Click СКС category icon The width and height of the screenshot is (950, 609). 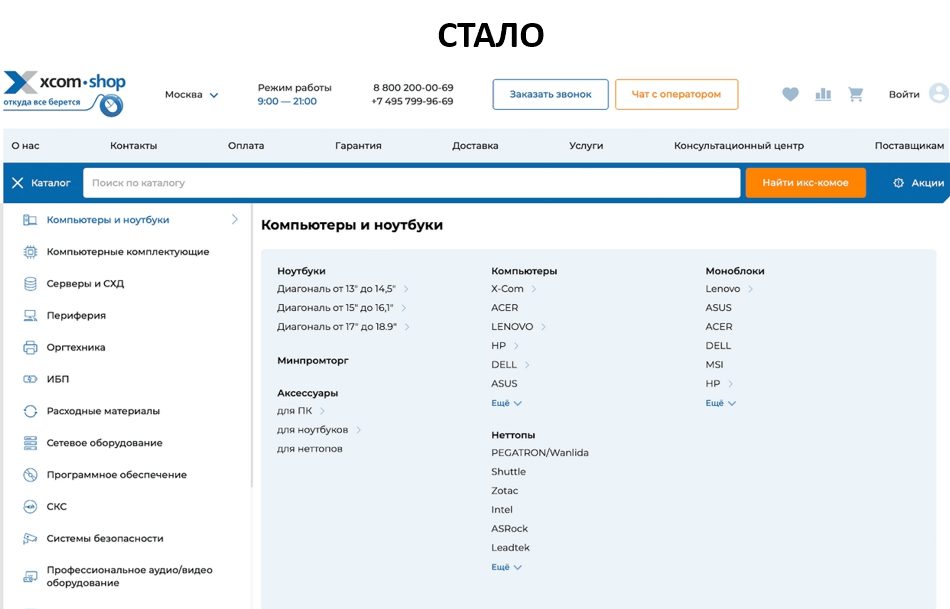coord(30,507)
